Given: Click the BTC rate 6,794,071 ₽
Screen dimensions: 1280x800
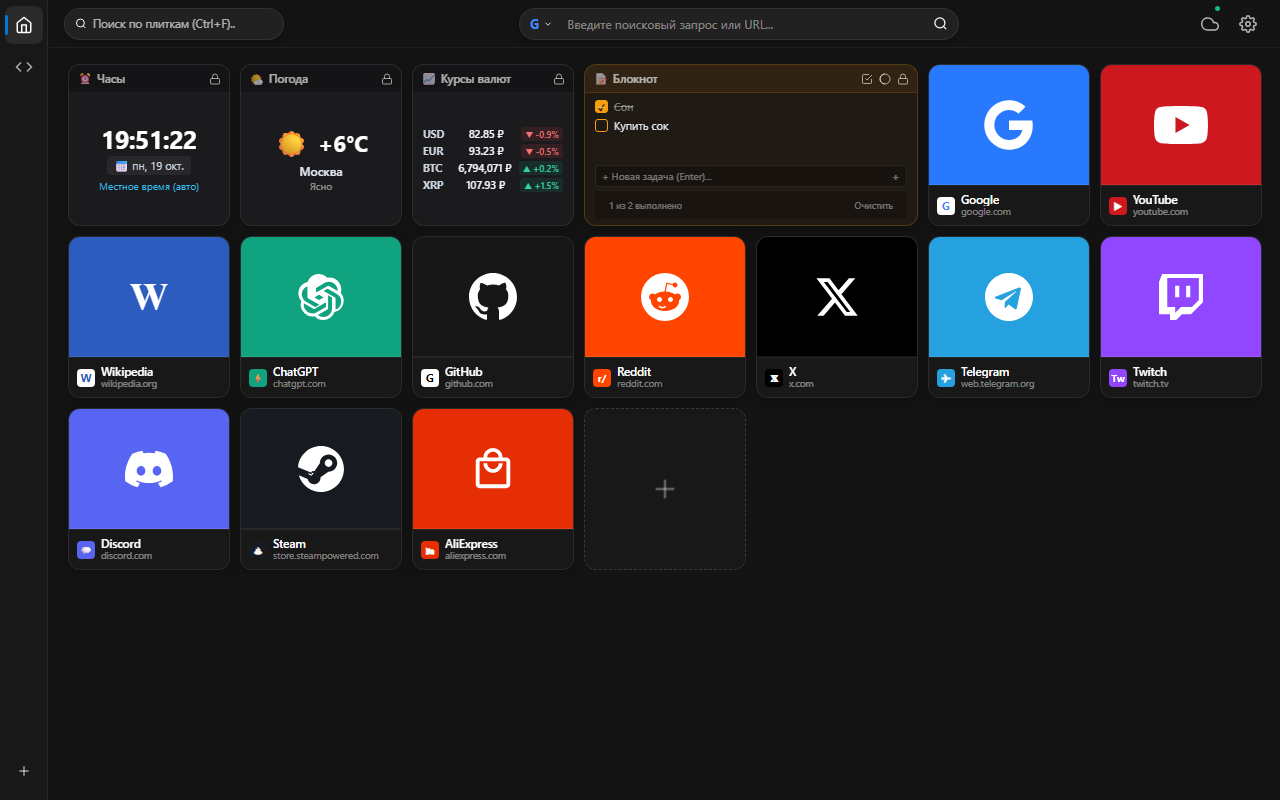Looking at the screenshot, I should [x=484, y=168].
